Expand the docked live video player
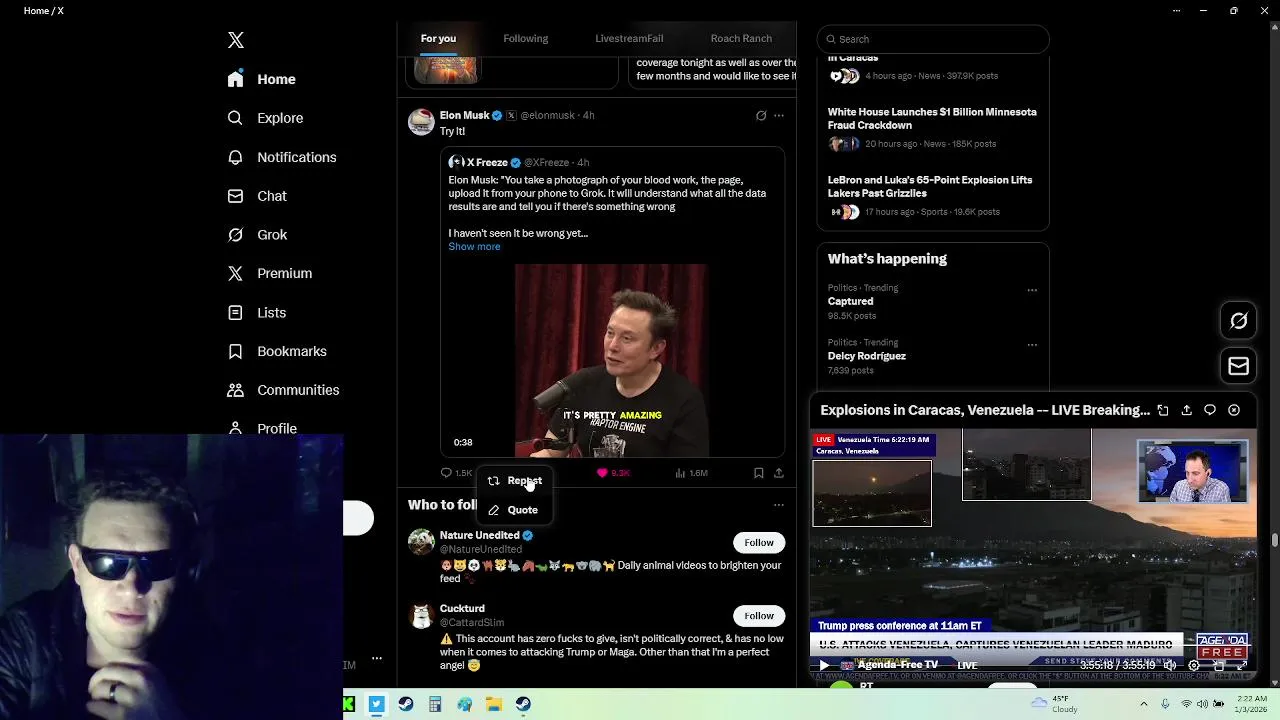The width and height of the screenshot is (1280, 720). (1163, 410)
